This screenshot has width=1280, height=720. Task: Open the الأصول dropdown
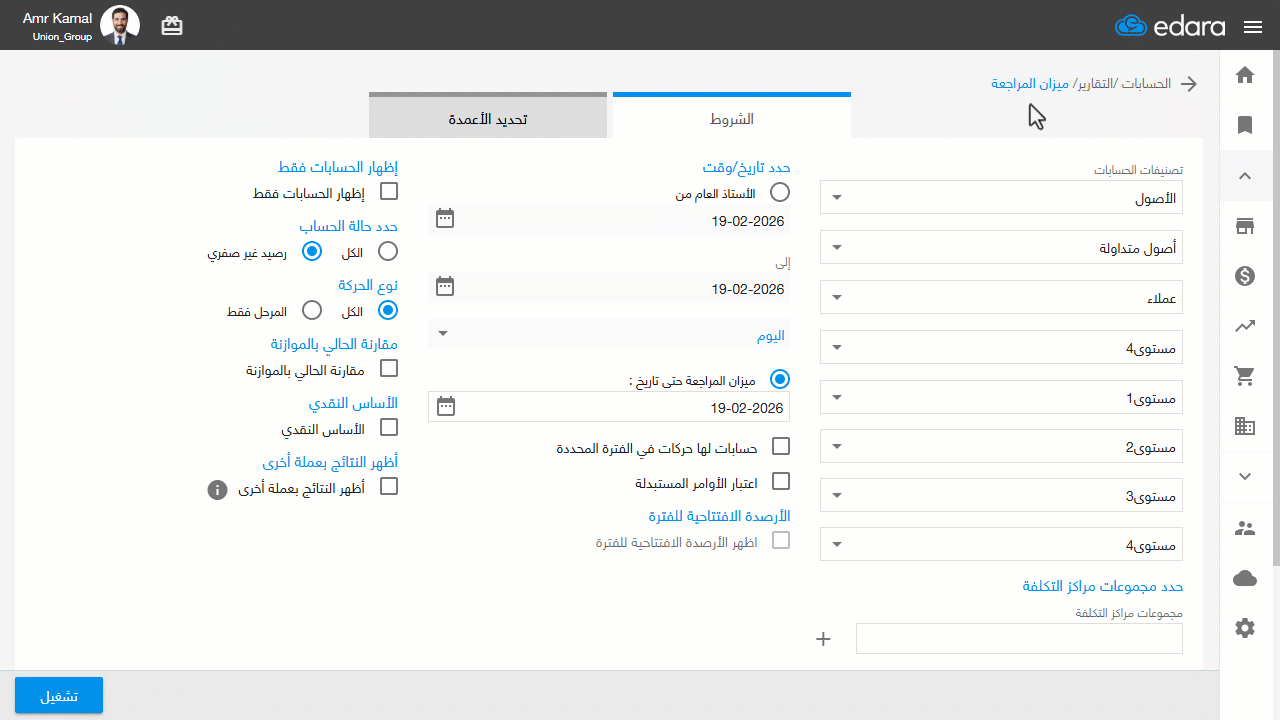[x=1001, y=197]
